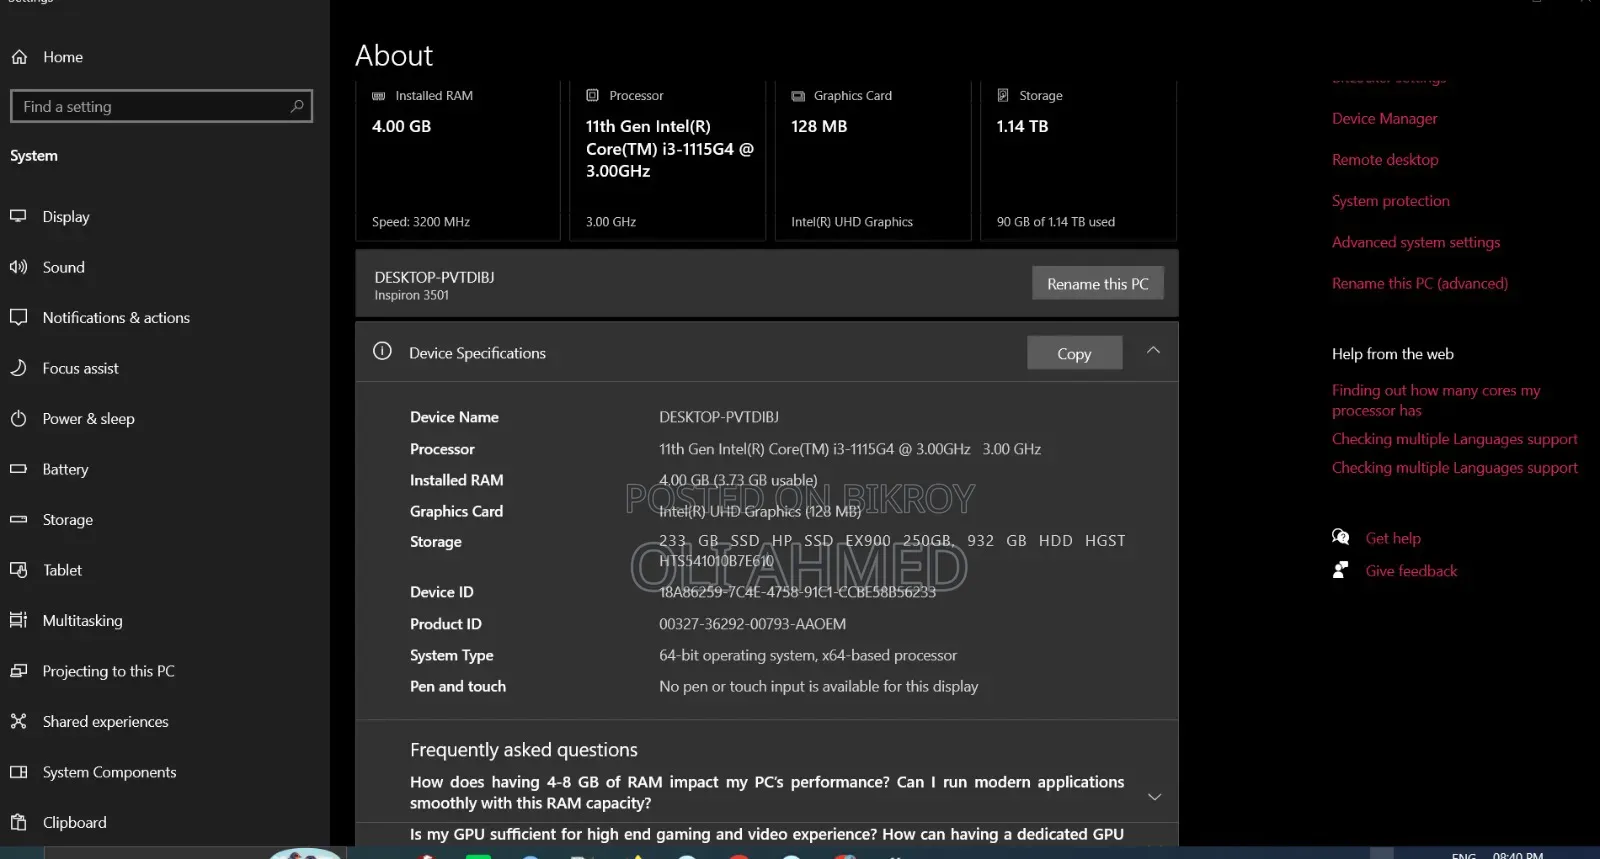
Task: Copy the device specifications
Action: click(x=1074, y=353)
